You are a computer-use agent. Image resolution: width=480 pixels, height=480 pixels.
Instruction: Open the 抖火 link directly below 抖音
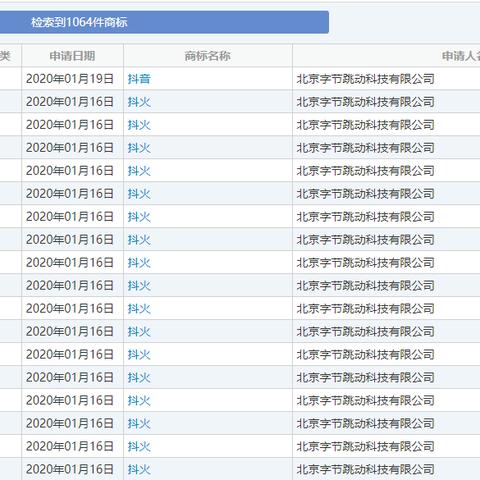click(x=139, y=102)
